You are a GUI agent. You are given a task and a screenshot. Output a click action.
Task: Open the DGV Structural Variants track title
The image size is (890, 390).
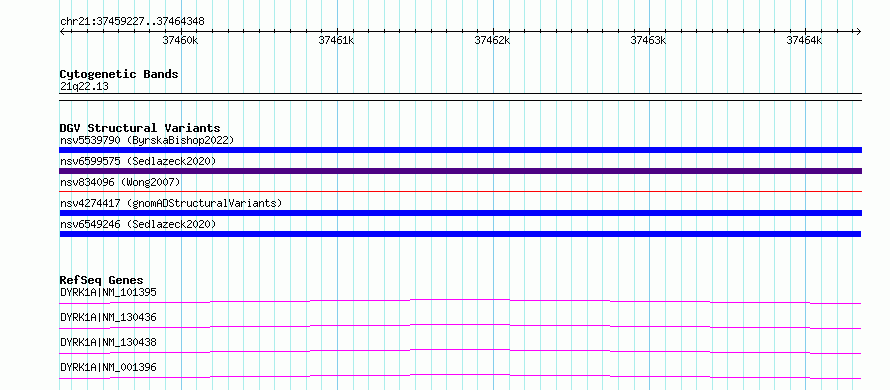140,128
